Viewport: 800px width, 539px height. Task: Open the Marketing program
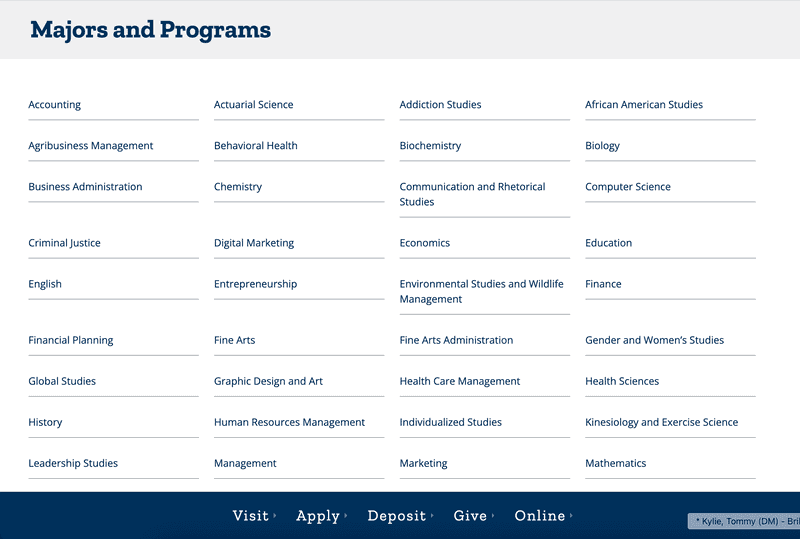[x=423, y=463]
